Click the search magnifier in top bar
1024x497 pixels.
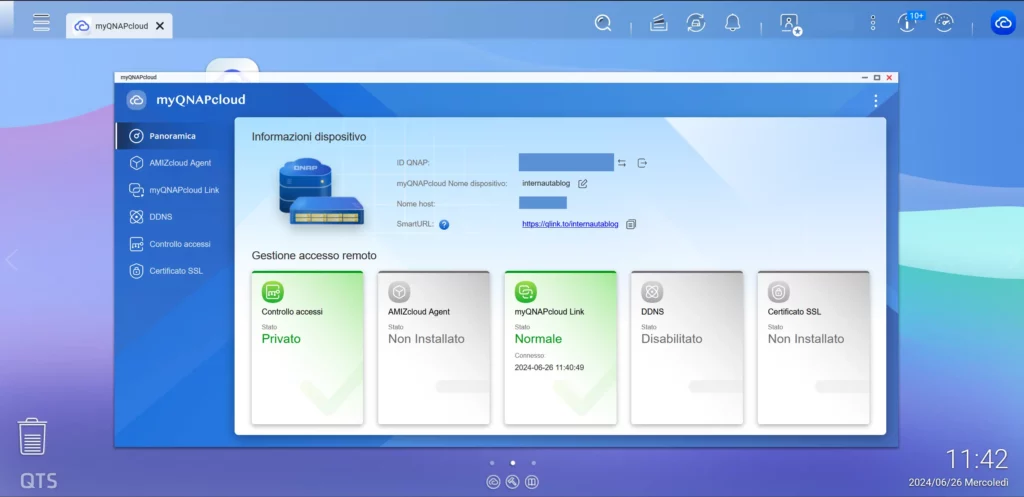tap(603, 23)
